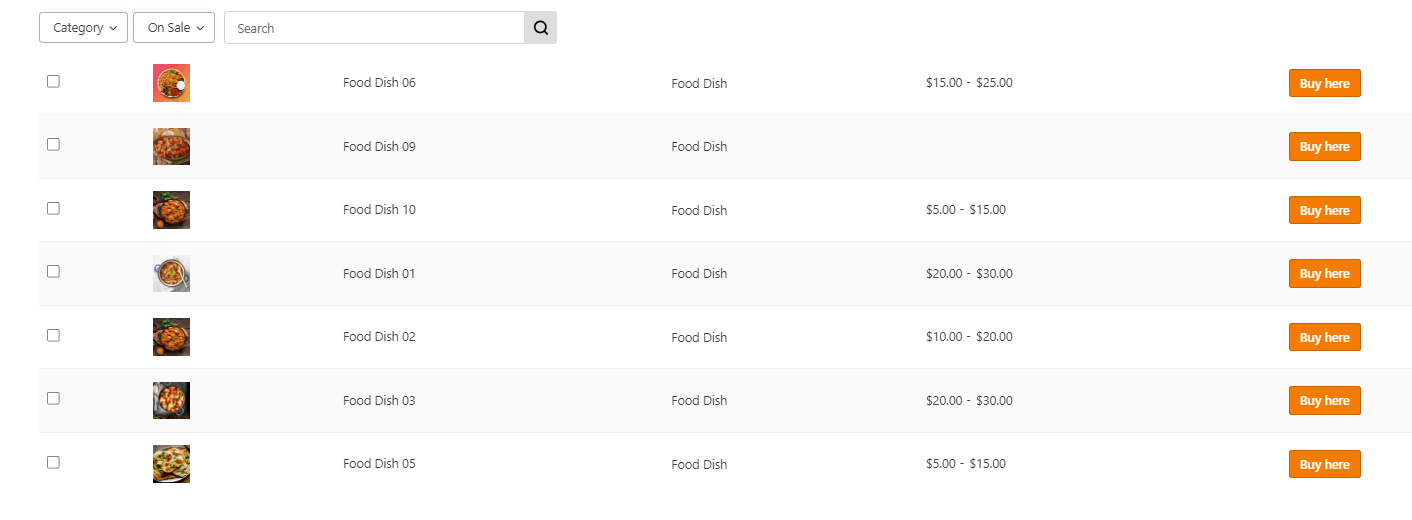Select the Food Dish 10 row checkbox
Image resolution: width=1412 pixels, height=520 pixels.
[x=53, y=208]
